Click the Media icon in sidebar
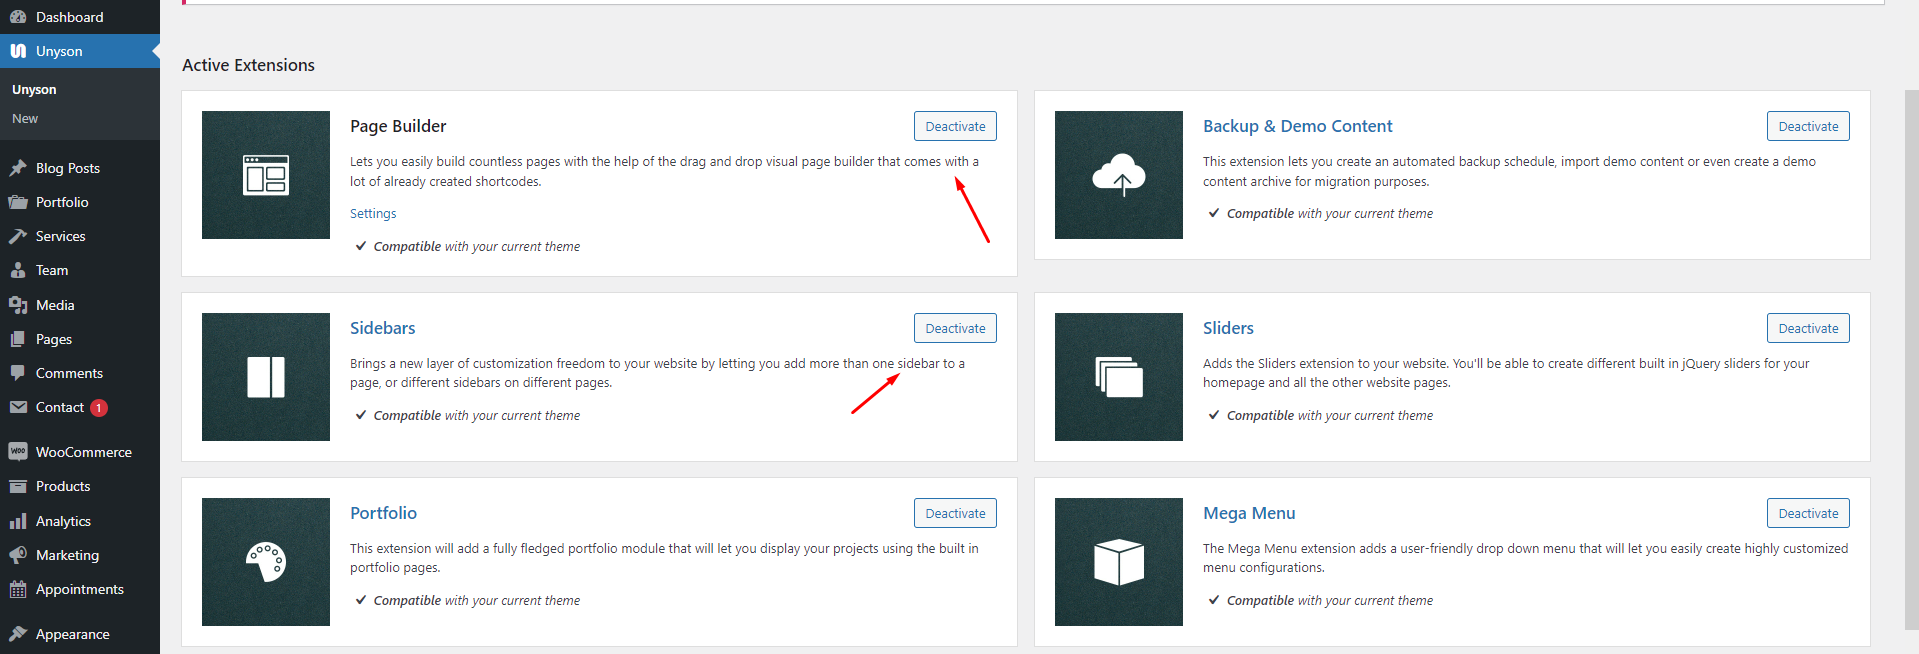 point(18,305)
